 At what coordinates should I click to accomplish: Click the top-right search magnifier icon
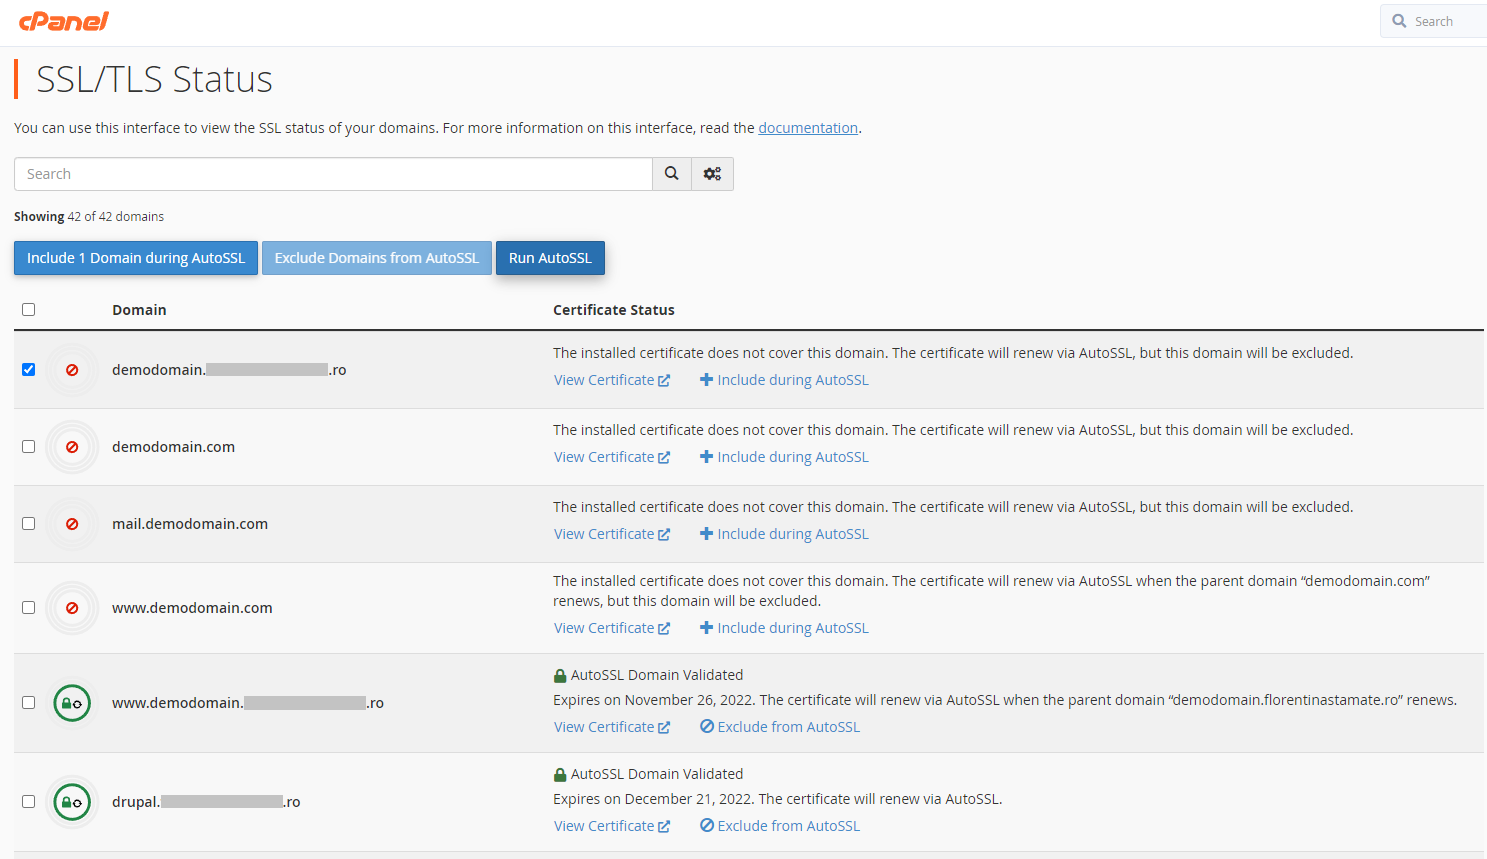[x=1399, y=21]
